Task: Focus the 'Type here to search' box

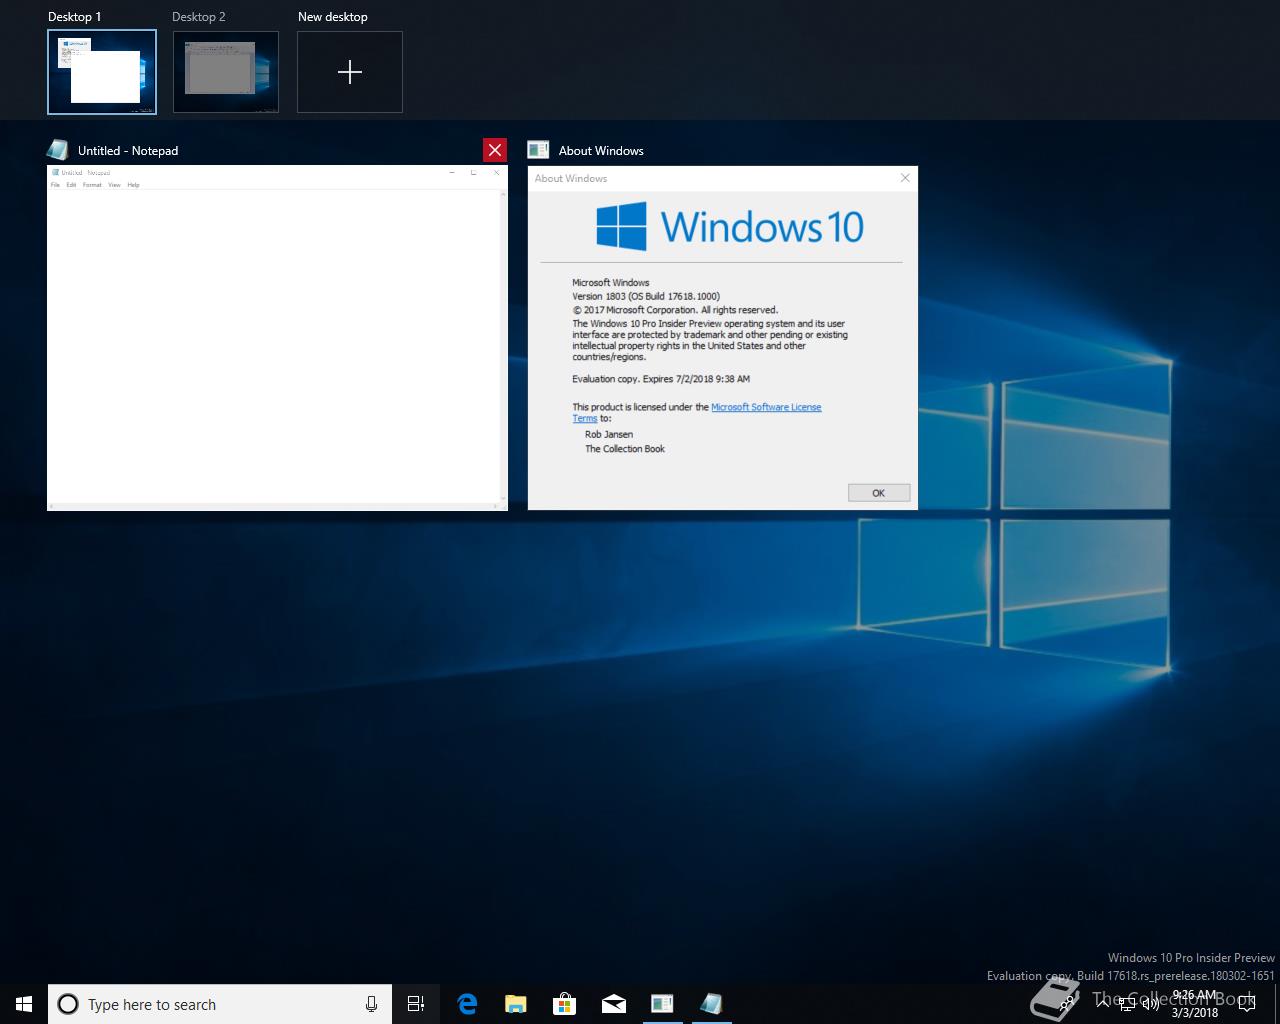Action: point(220,1004)
